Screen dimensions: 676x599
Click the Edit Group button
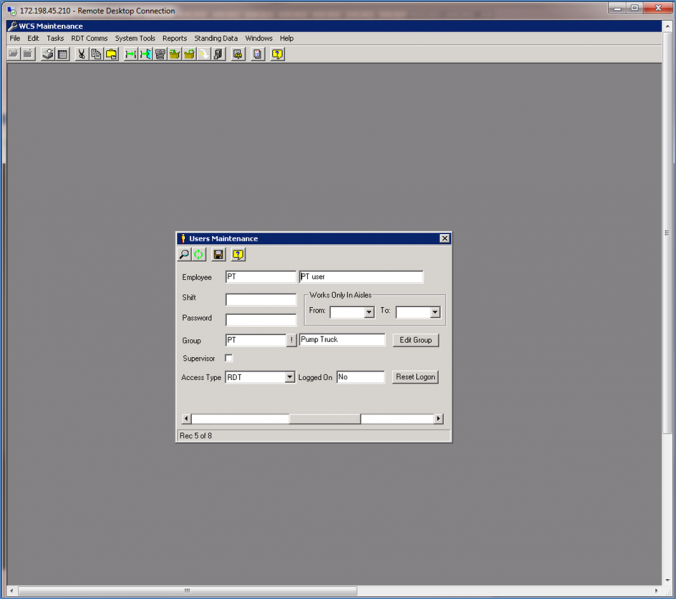coord(416,340)
